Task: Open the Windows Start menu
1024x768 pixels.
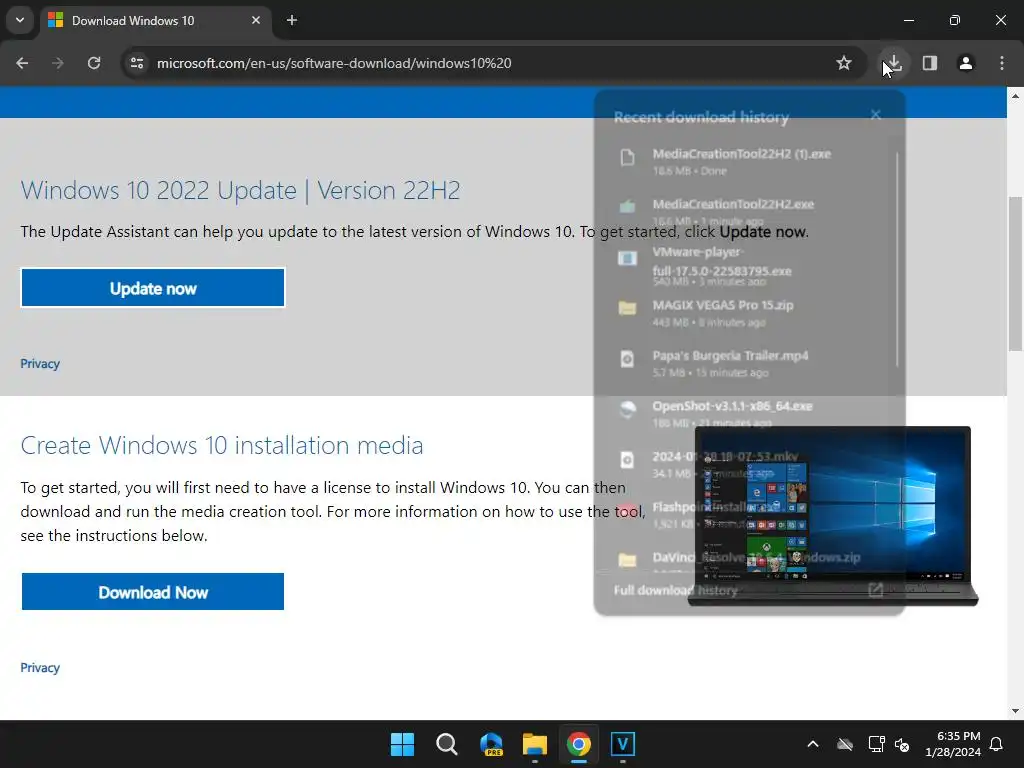Action: (402, 744)
